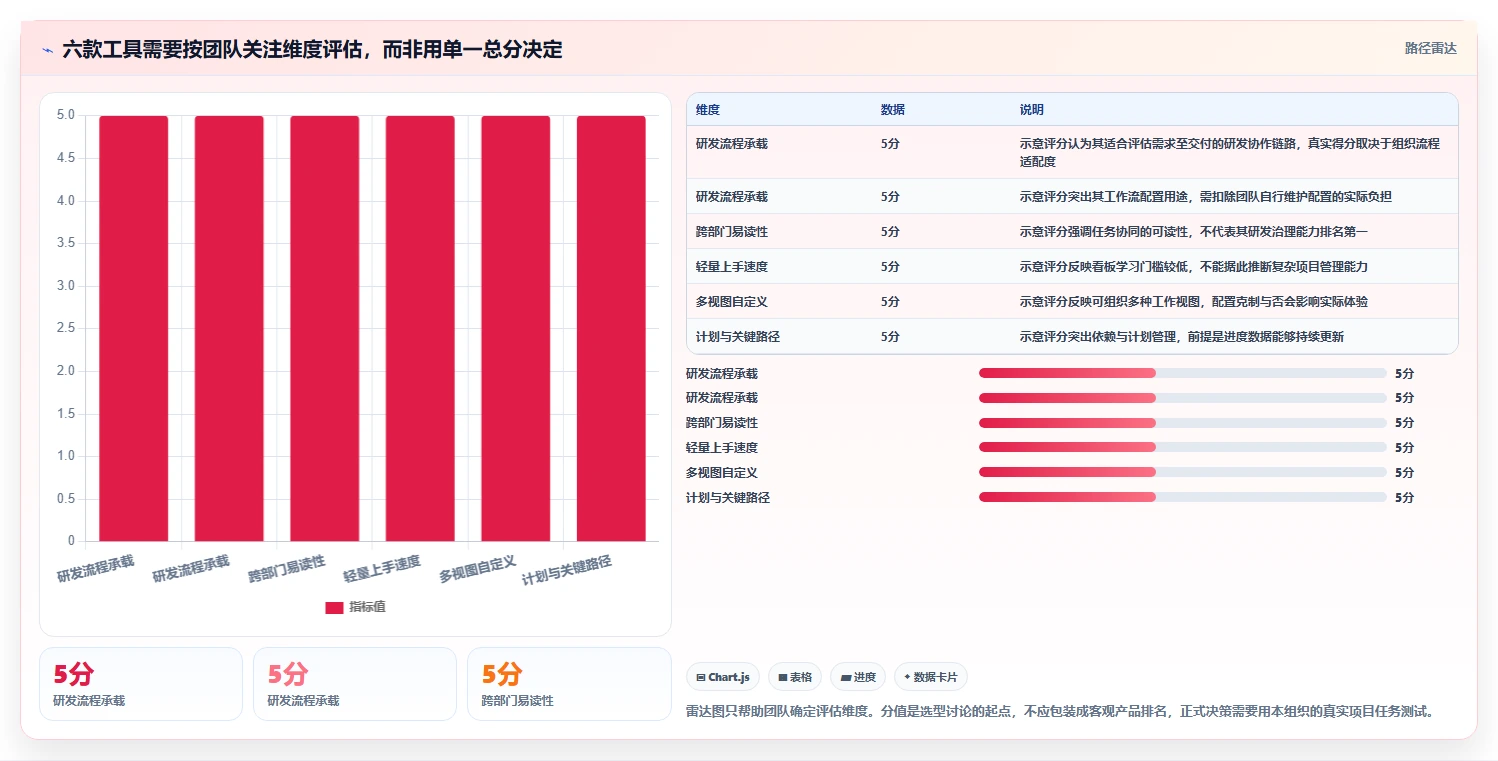Click the 5分 value beside 轻量上手速度 progress bar
Screen dimensions: 1498x761
(x=1404, y=448)
